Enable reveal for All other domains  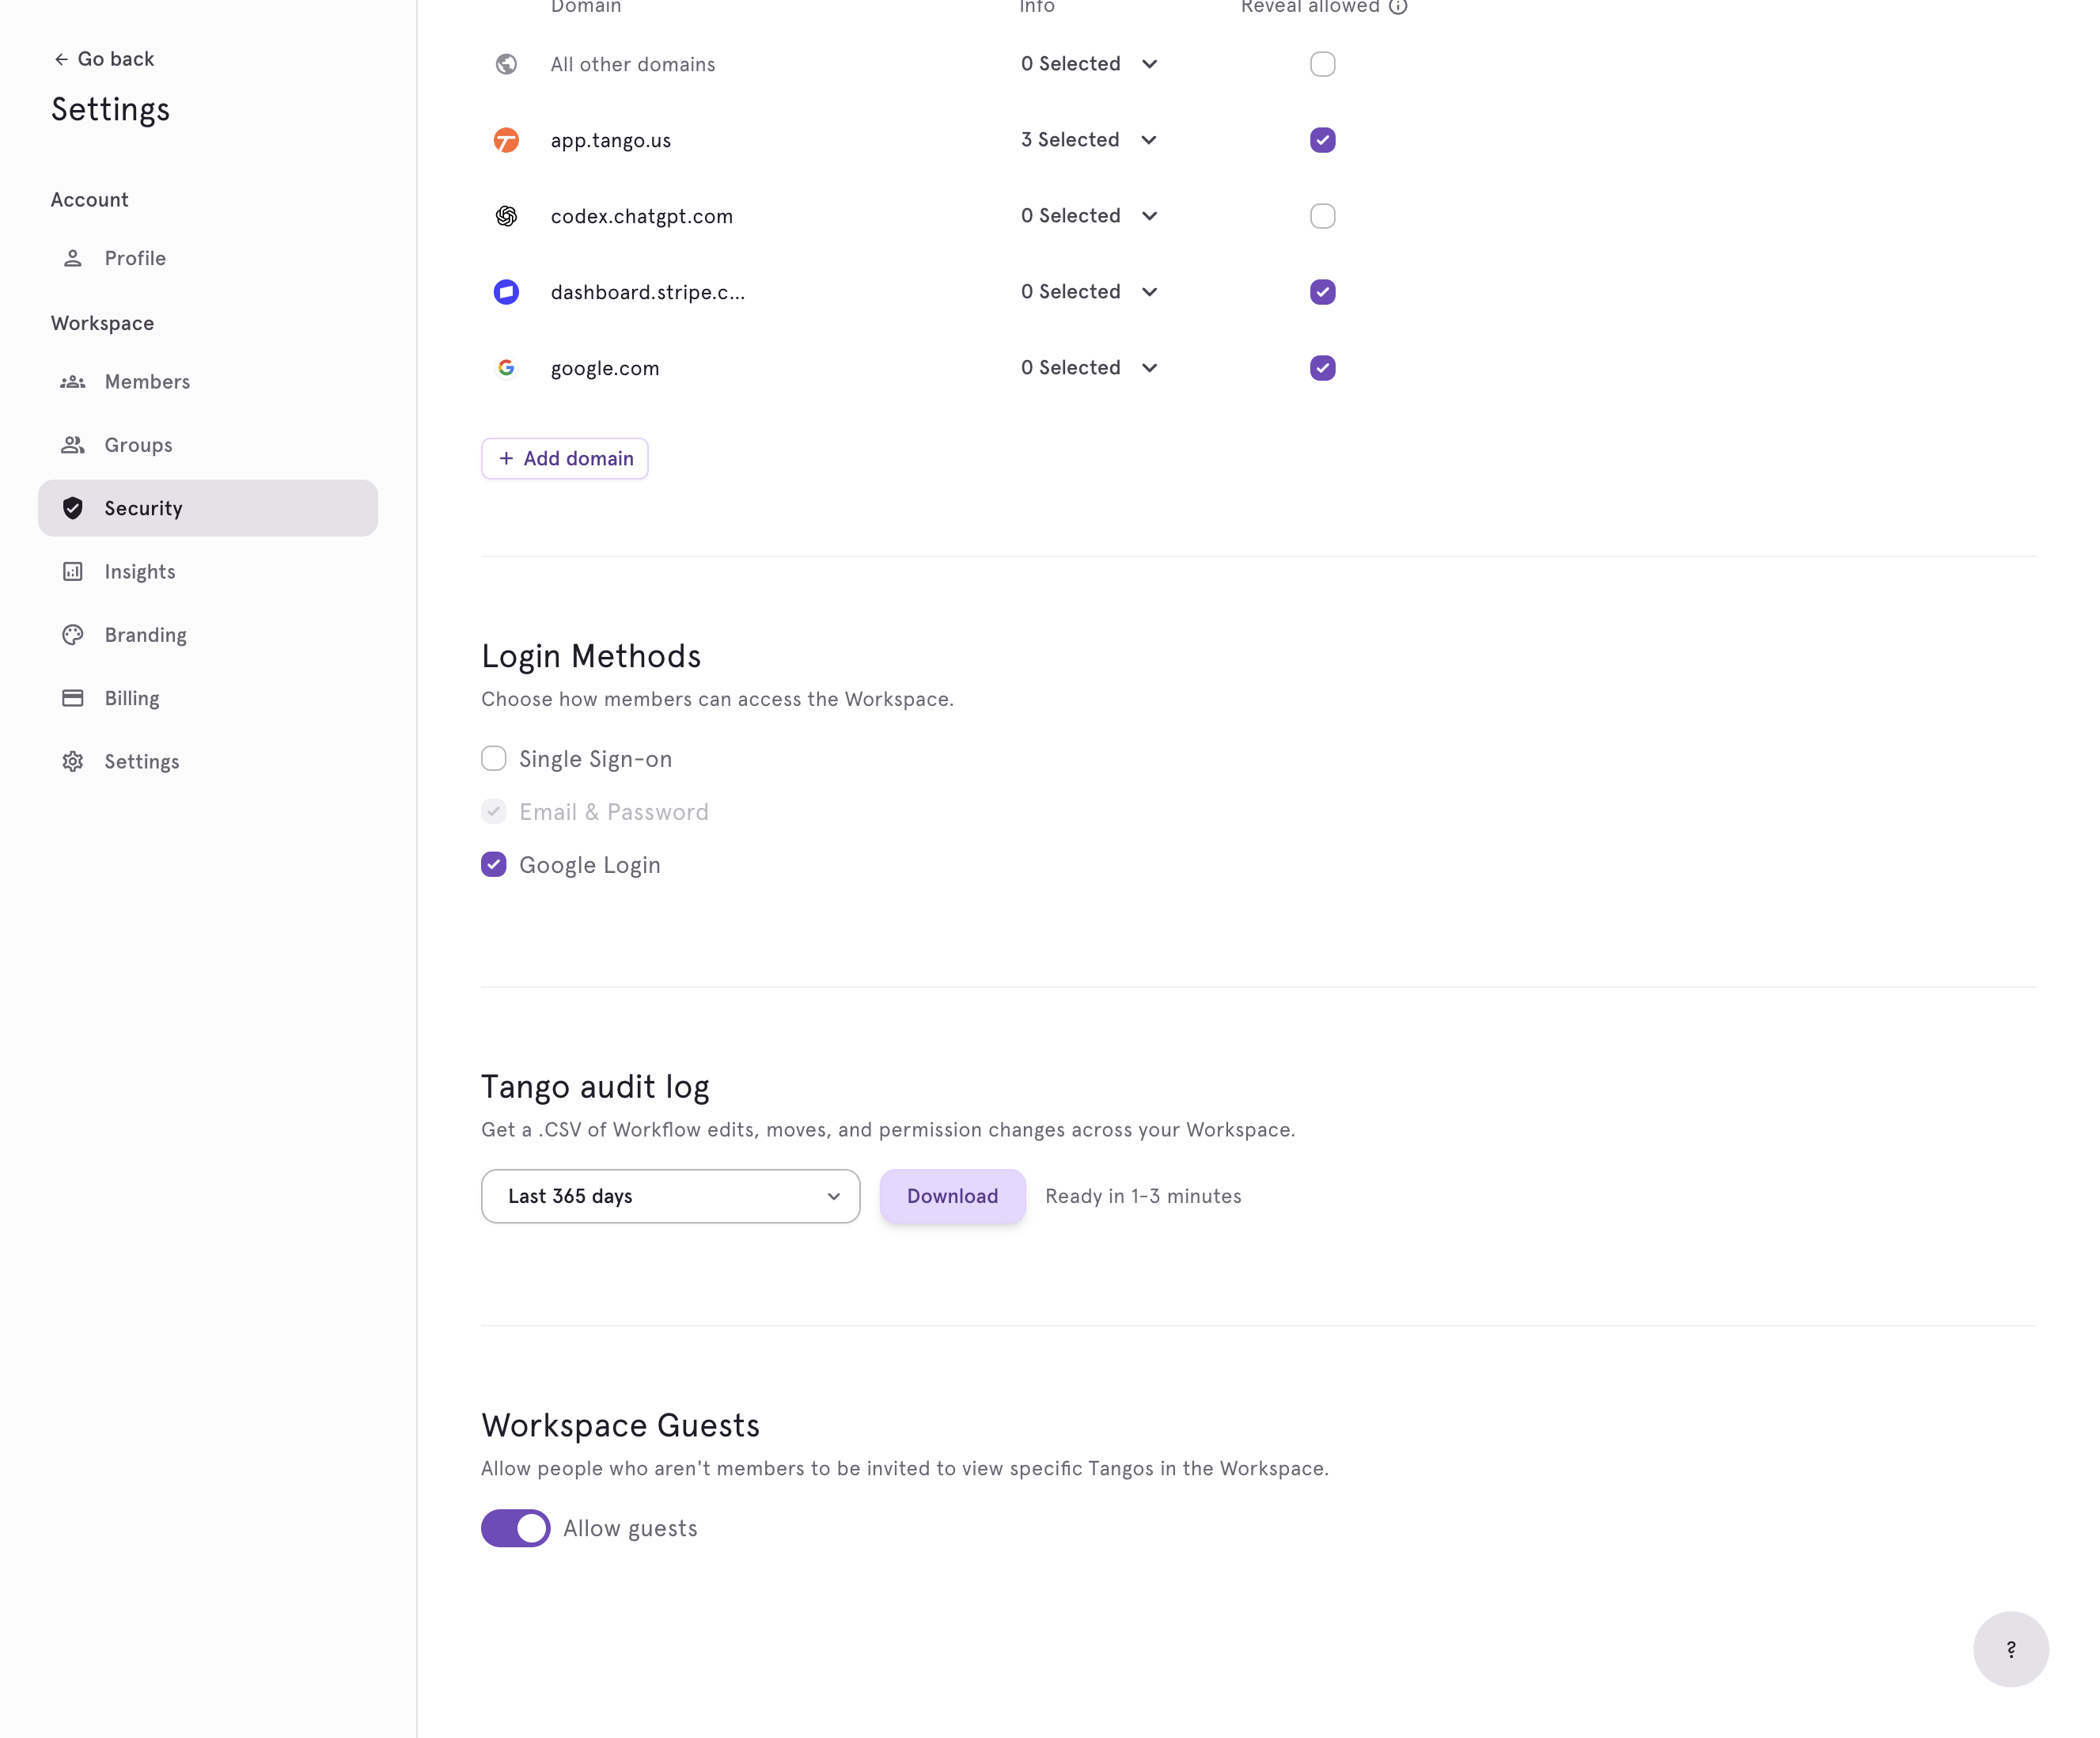coord(1323,64)
